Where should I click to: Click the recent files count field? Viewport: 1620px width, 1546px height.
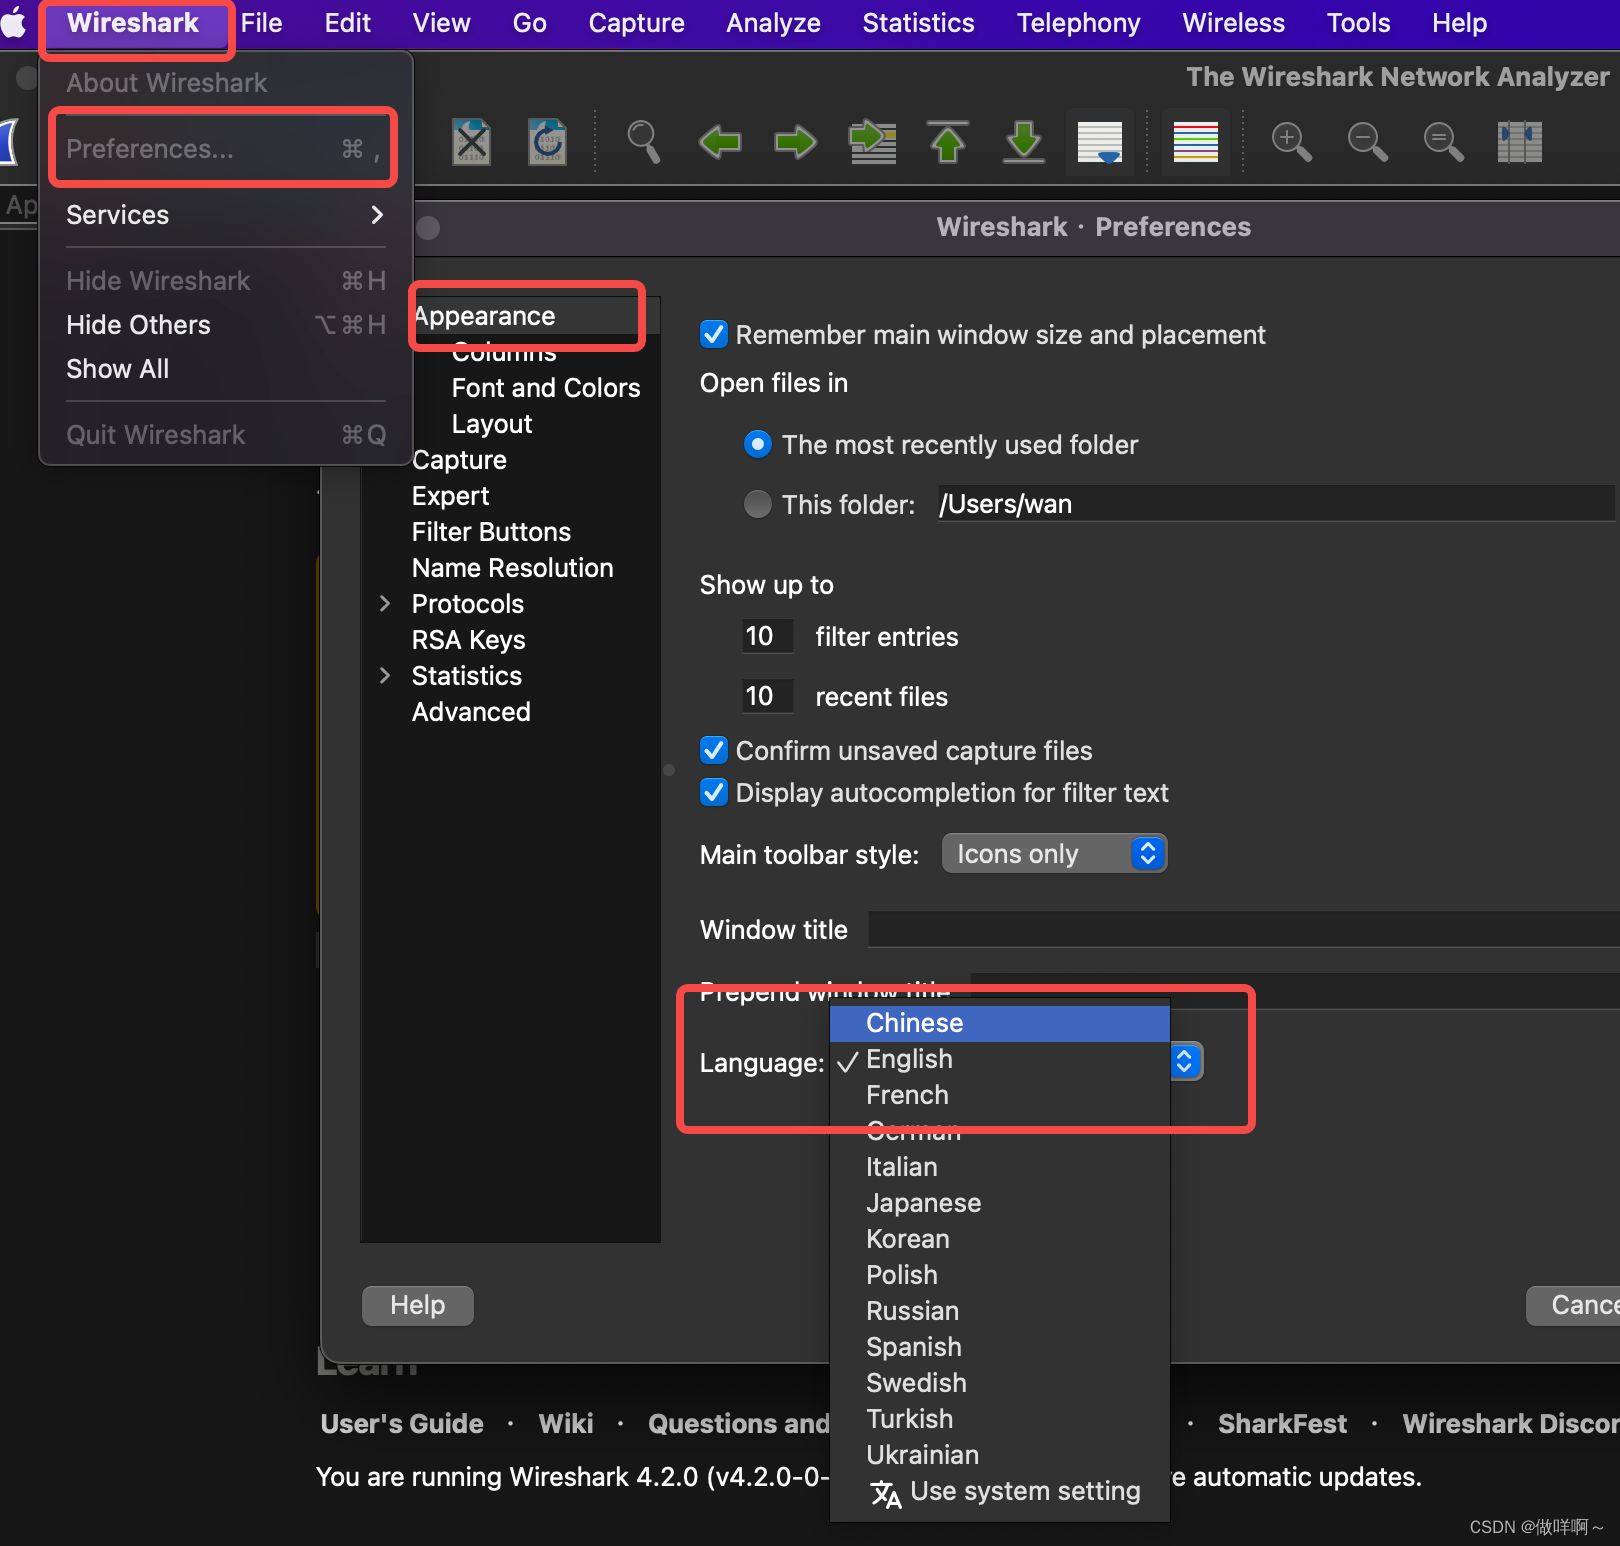click(767, 696)
